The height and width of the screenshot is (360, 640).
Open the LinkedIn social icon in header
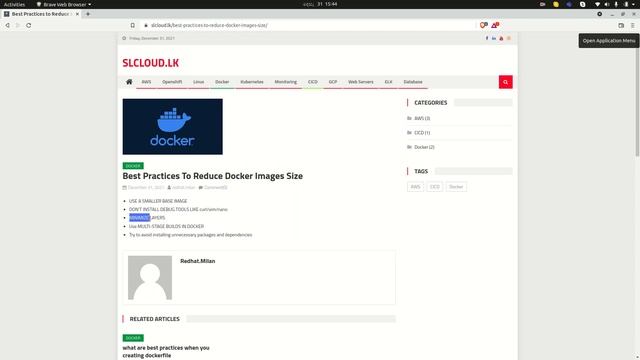click(x=494, y=38)
